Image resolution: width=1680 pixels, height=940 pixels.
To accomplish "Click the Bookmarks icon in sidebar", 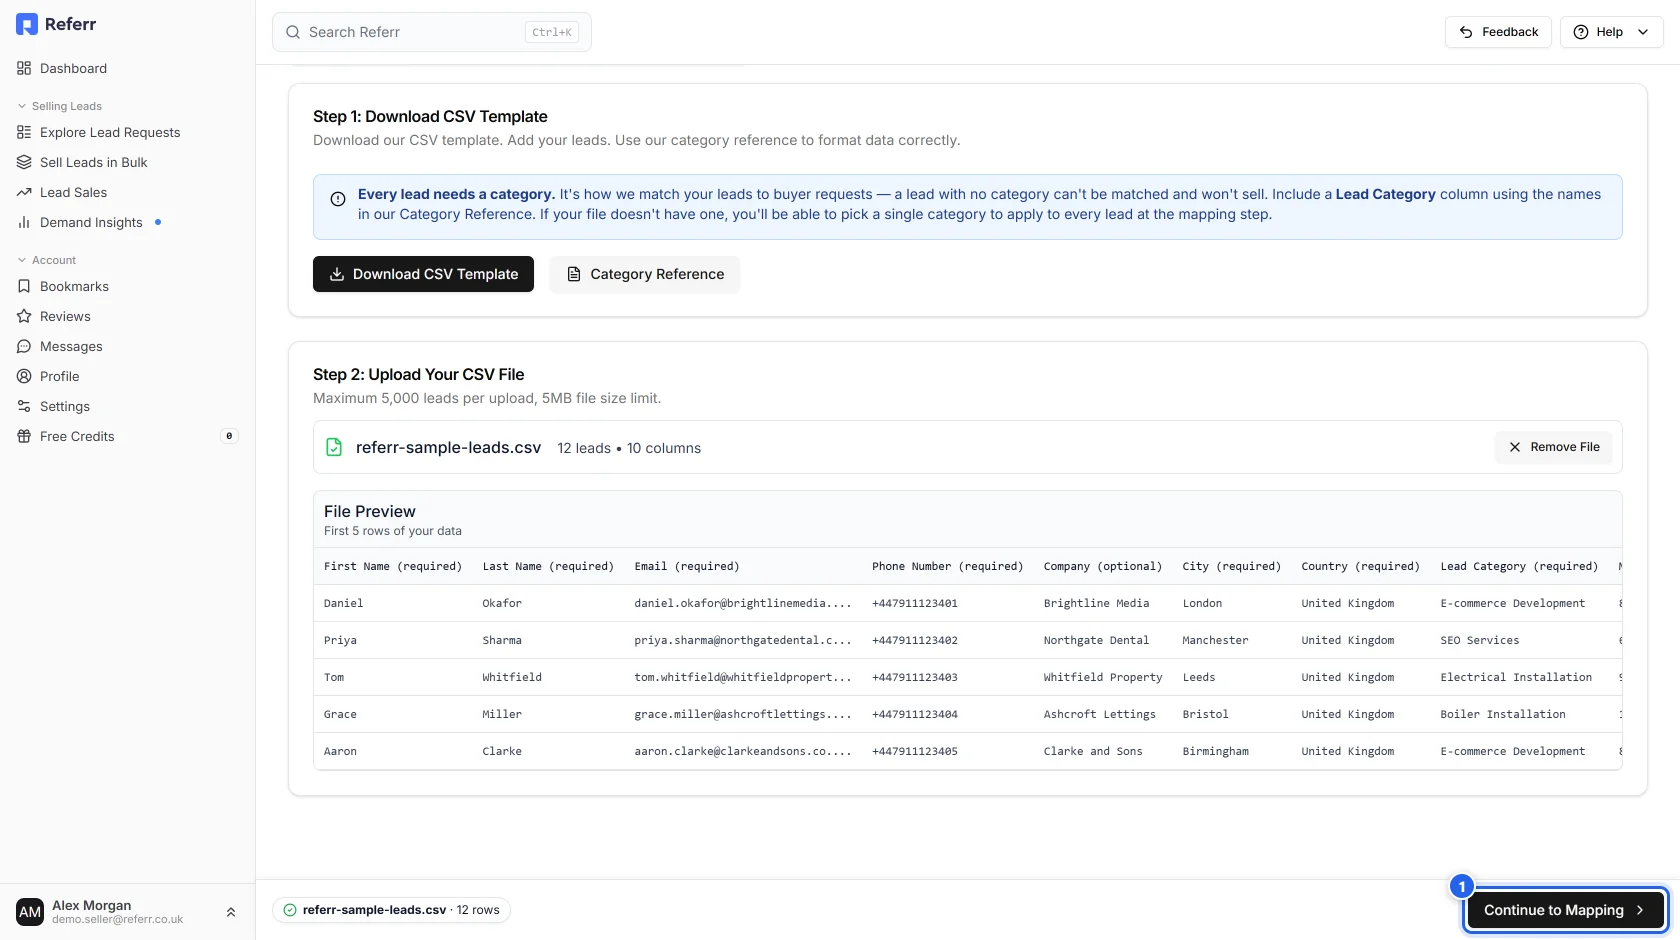I will (x=24, y=286).
